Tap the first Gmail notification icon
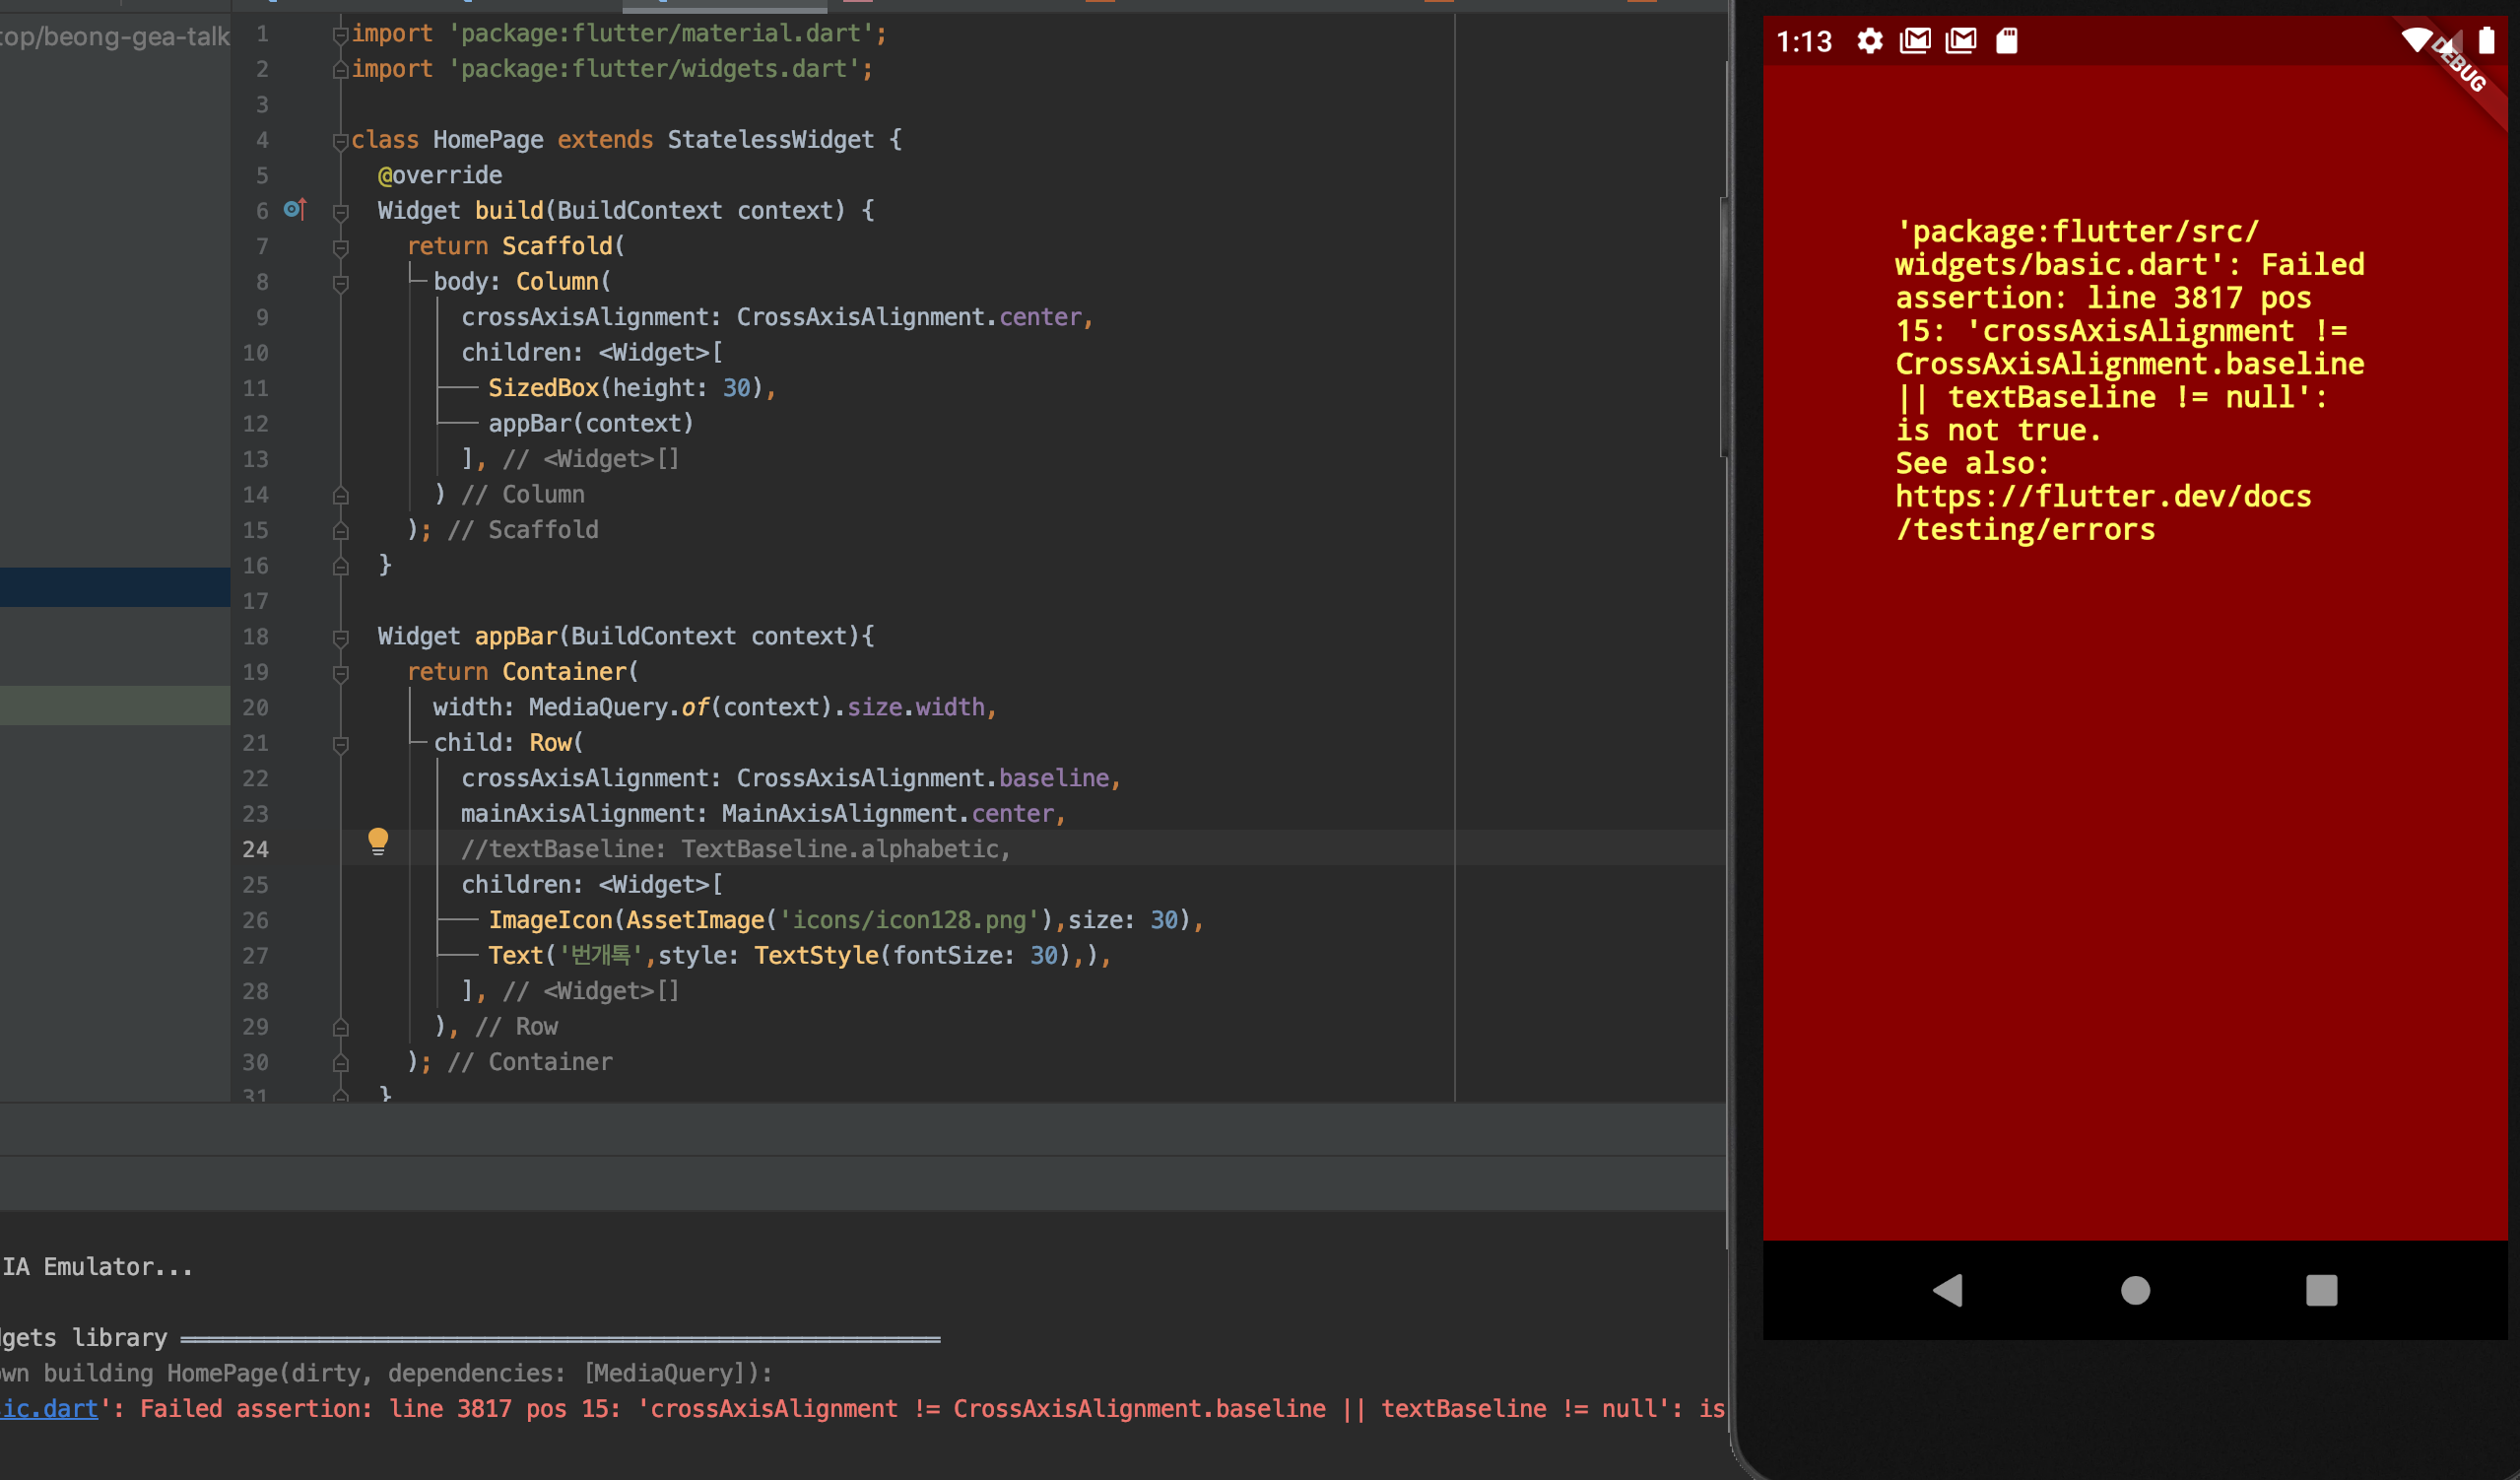This screenshot has width=2520, height=1480. tap(1915, 41)
